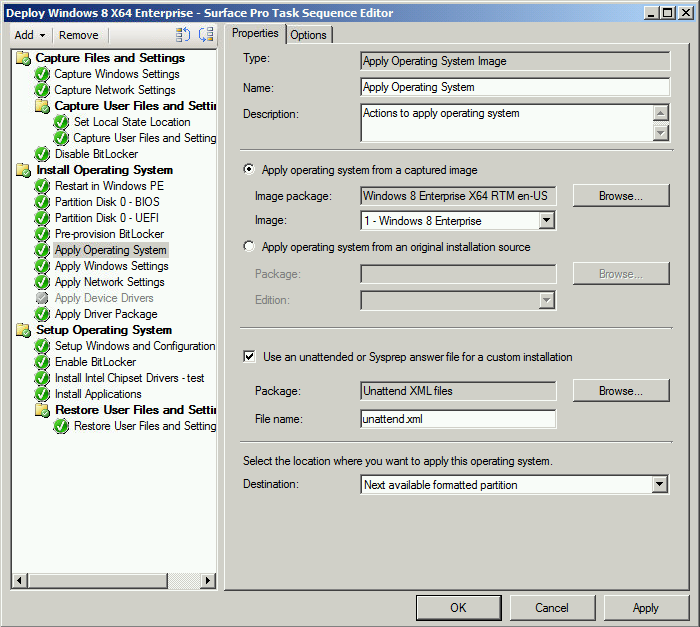Click the Apply button at bottom right

(x=646, y=608)
